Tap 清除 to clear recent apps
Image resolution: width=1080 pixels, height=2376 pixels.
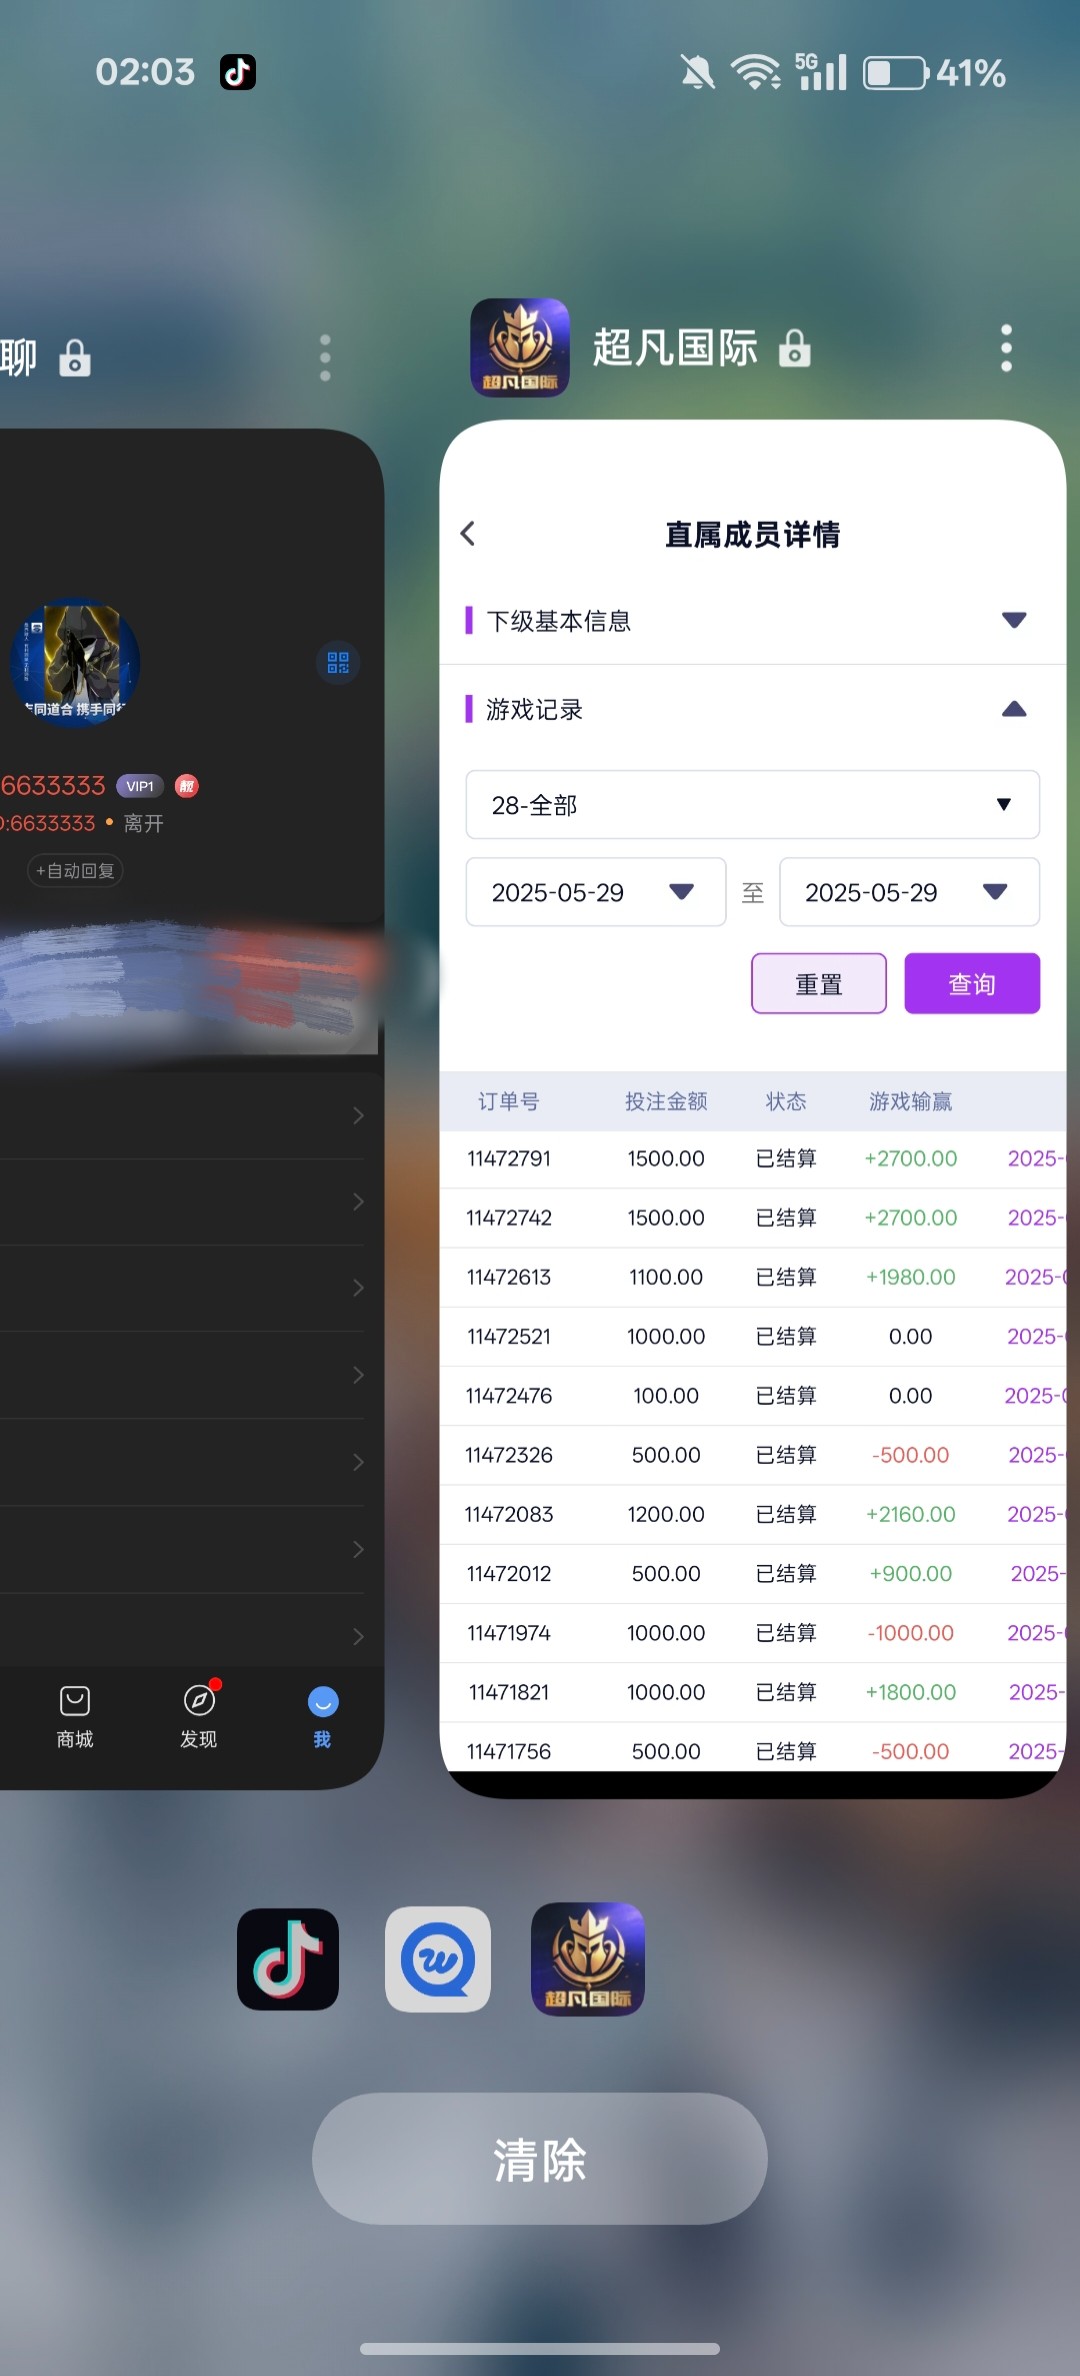(540, 2160)
